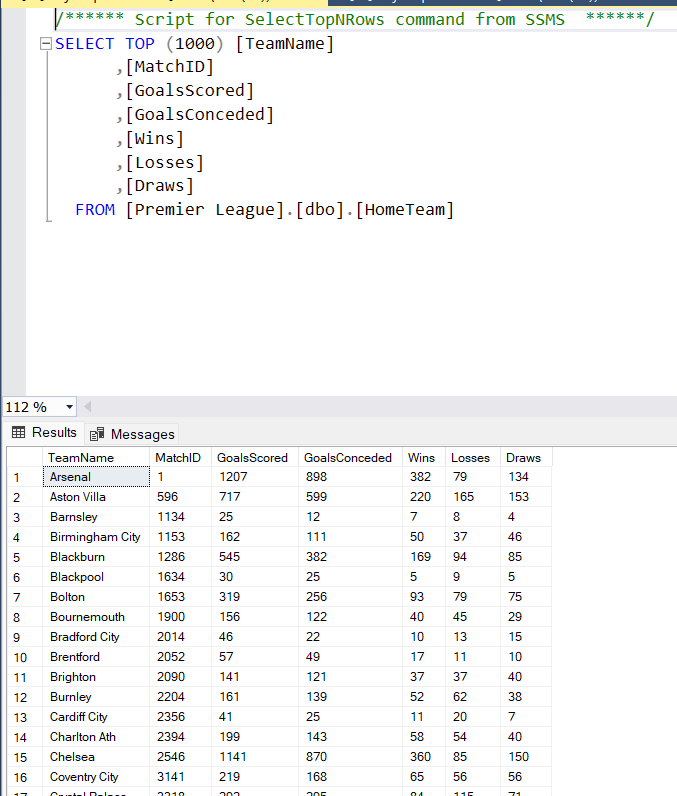Click Bournemouth's MatchID 1900
This screenshot has width=677, height=796.
180,617
